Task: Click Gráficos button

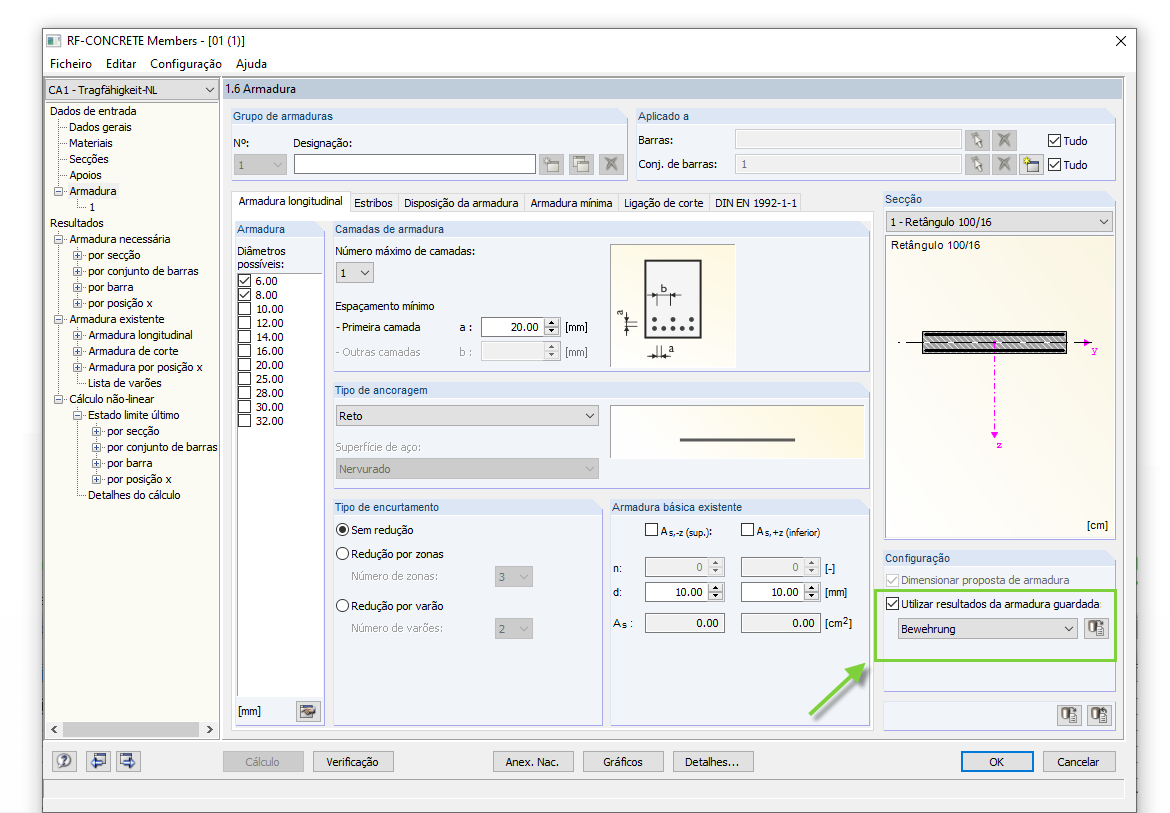Action: [623, 762]
